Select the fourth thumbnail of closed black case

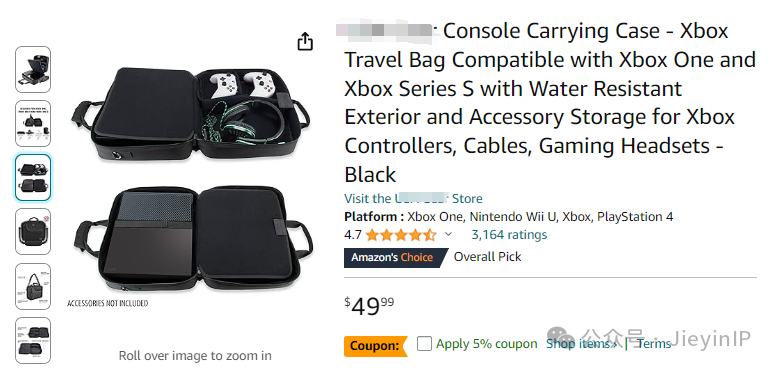[x=33, y=232]
